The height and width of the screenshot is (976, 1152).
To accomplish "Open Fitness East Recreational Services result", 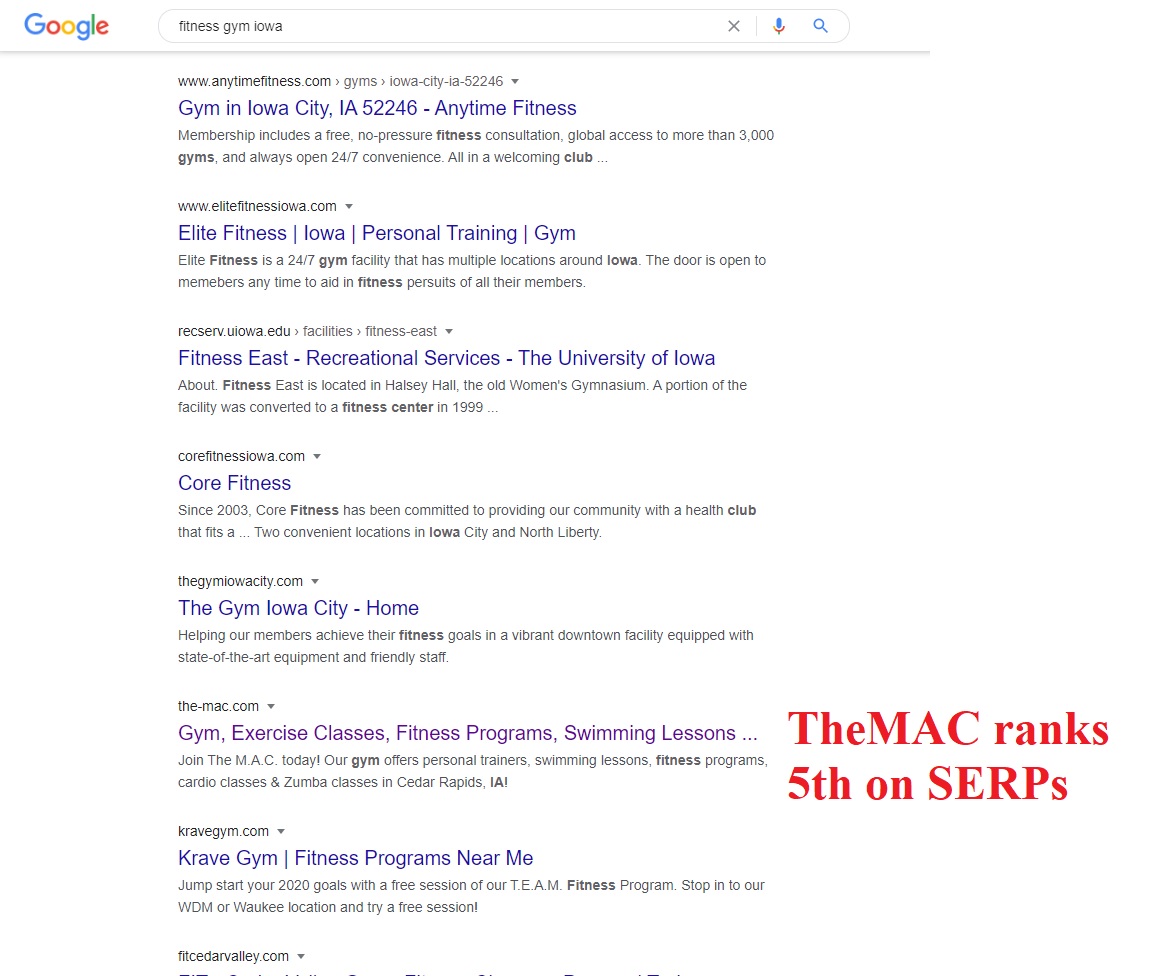I will coord(446,358).
